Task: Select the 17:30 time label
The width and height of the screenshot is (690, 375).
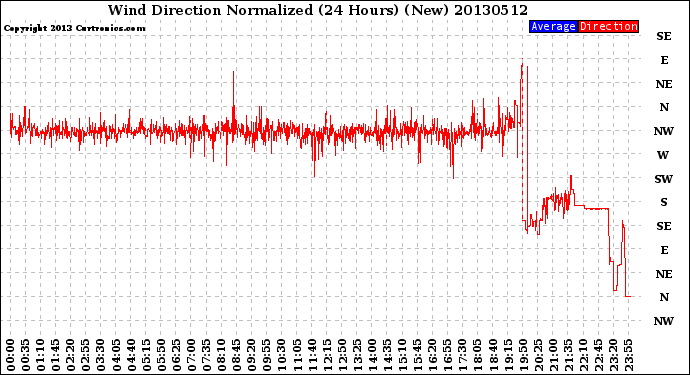Action: click(462, 355)
